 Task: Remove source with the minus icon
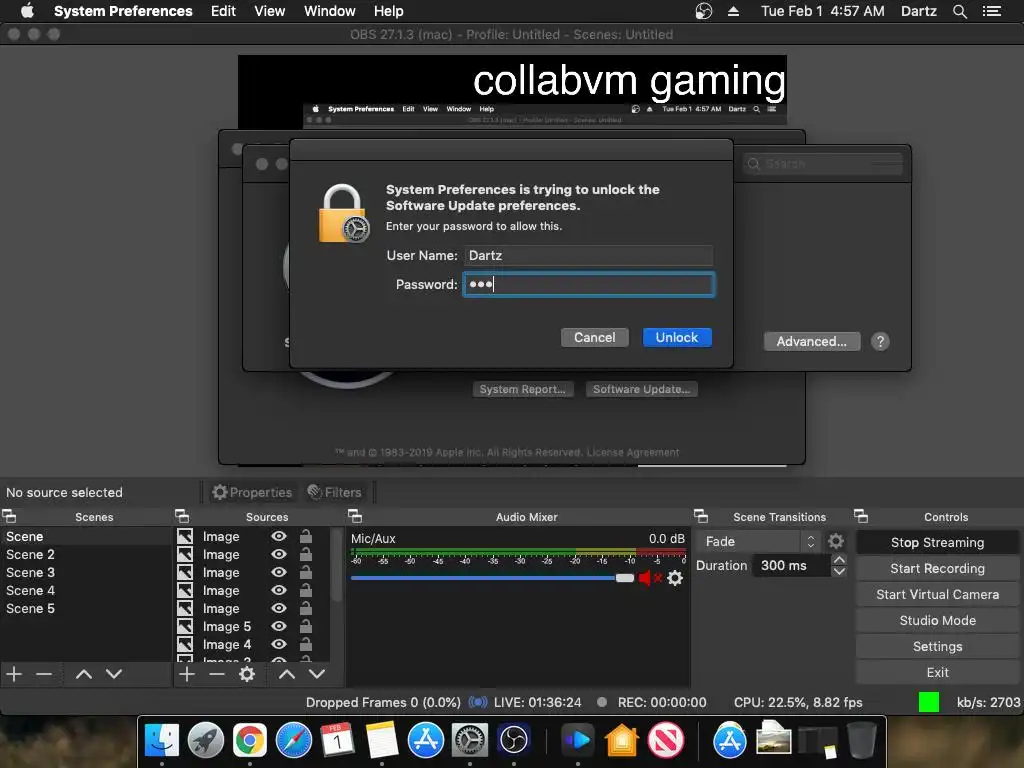pos(217,674)
